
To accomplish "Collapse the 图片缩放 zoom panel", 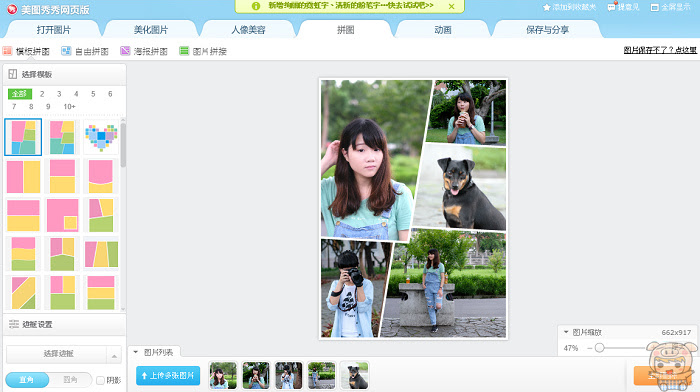I will (x=566, y=332).
